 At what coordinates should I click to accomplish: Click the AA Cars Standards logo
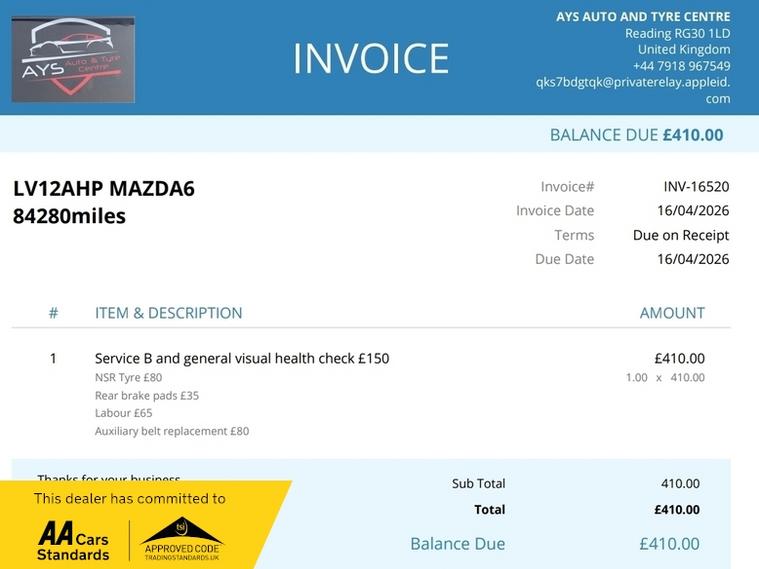pyautogui.click(x=73, y=540)
